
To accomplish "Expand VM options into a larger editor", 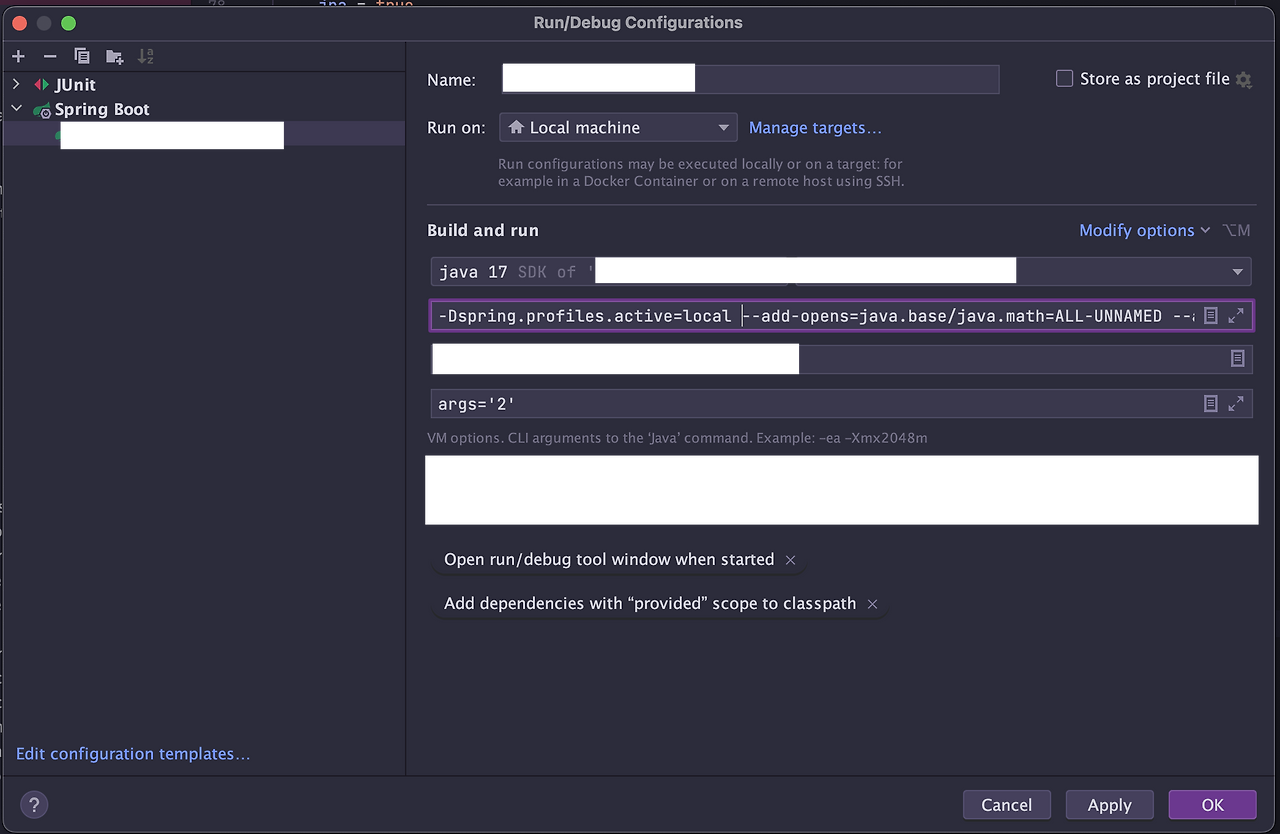I will tap(1238, 315).
